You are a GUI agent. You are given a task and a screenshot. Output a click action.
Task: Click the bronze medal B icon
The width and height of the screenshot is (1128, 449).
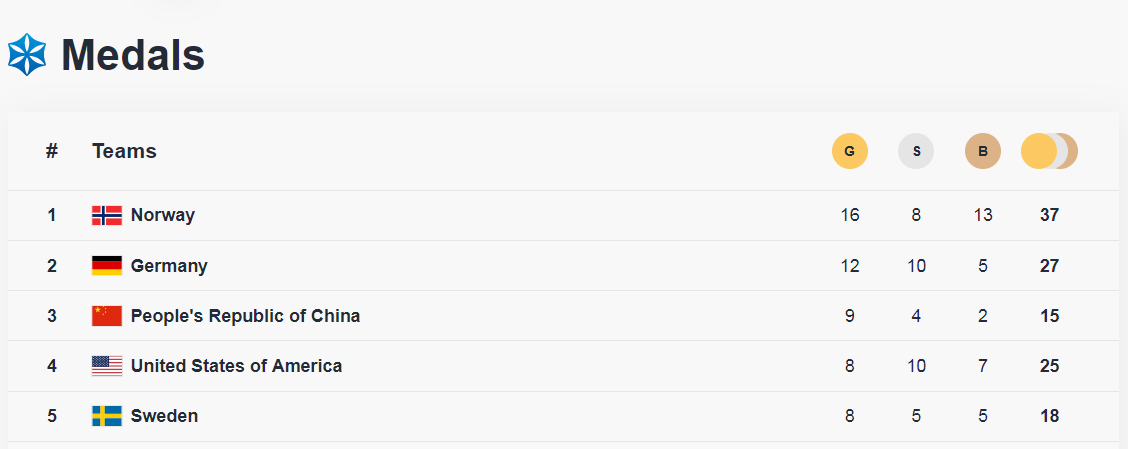pyautogui.click(x=982, y=151)
